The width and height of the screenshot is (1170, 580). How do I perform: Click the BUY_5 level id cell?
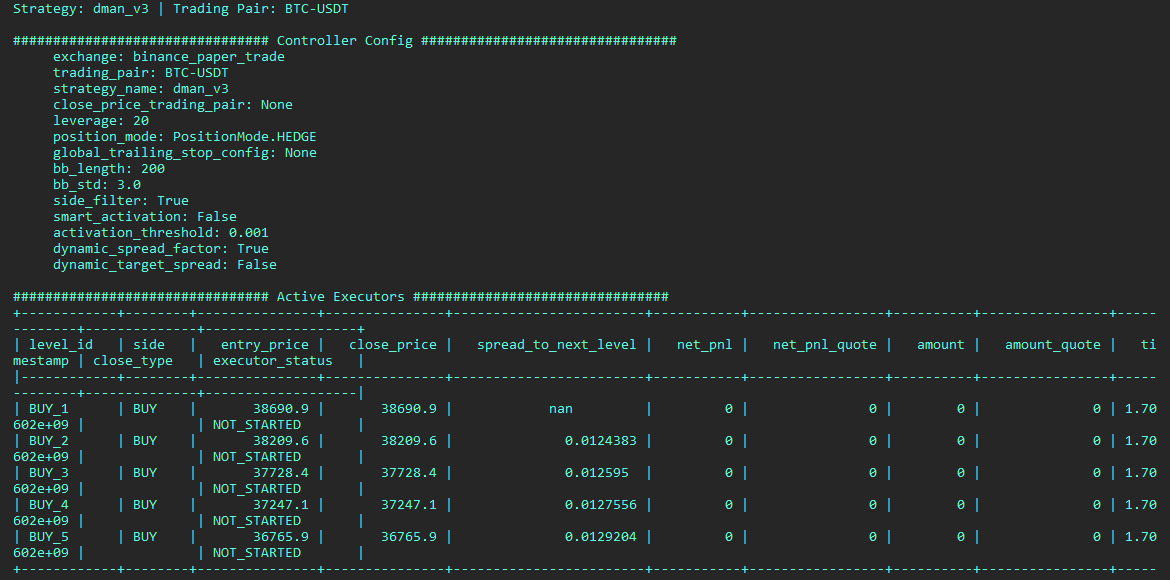coord(48,537)
